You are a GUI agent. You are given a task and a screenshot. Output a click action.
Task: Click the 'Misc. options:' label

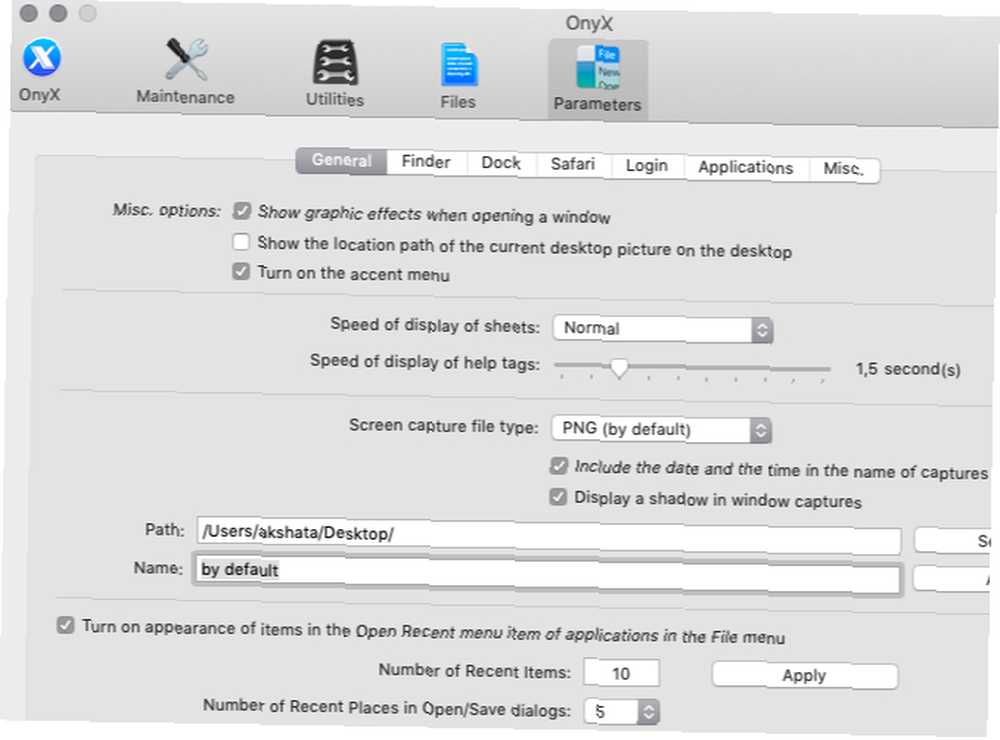click(x=166, y=210)
